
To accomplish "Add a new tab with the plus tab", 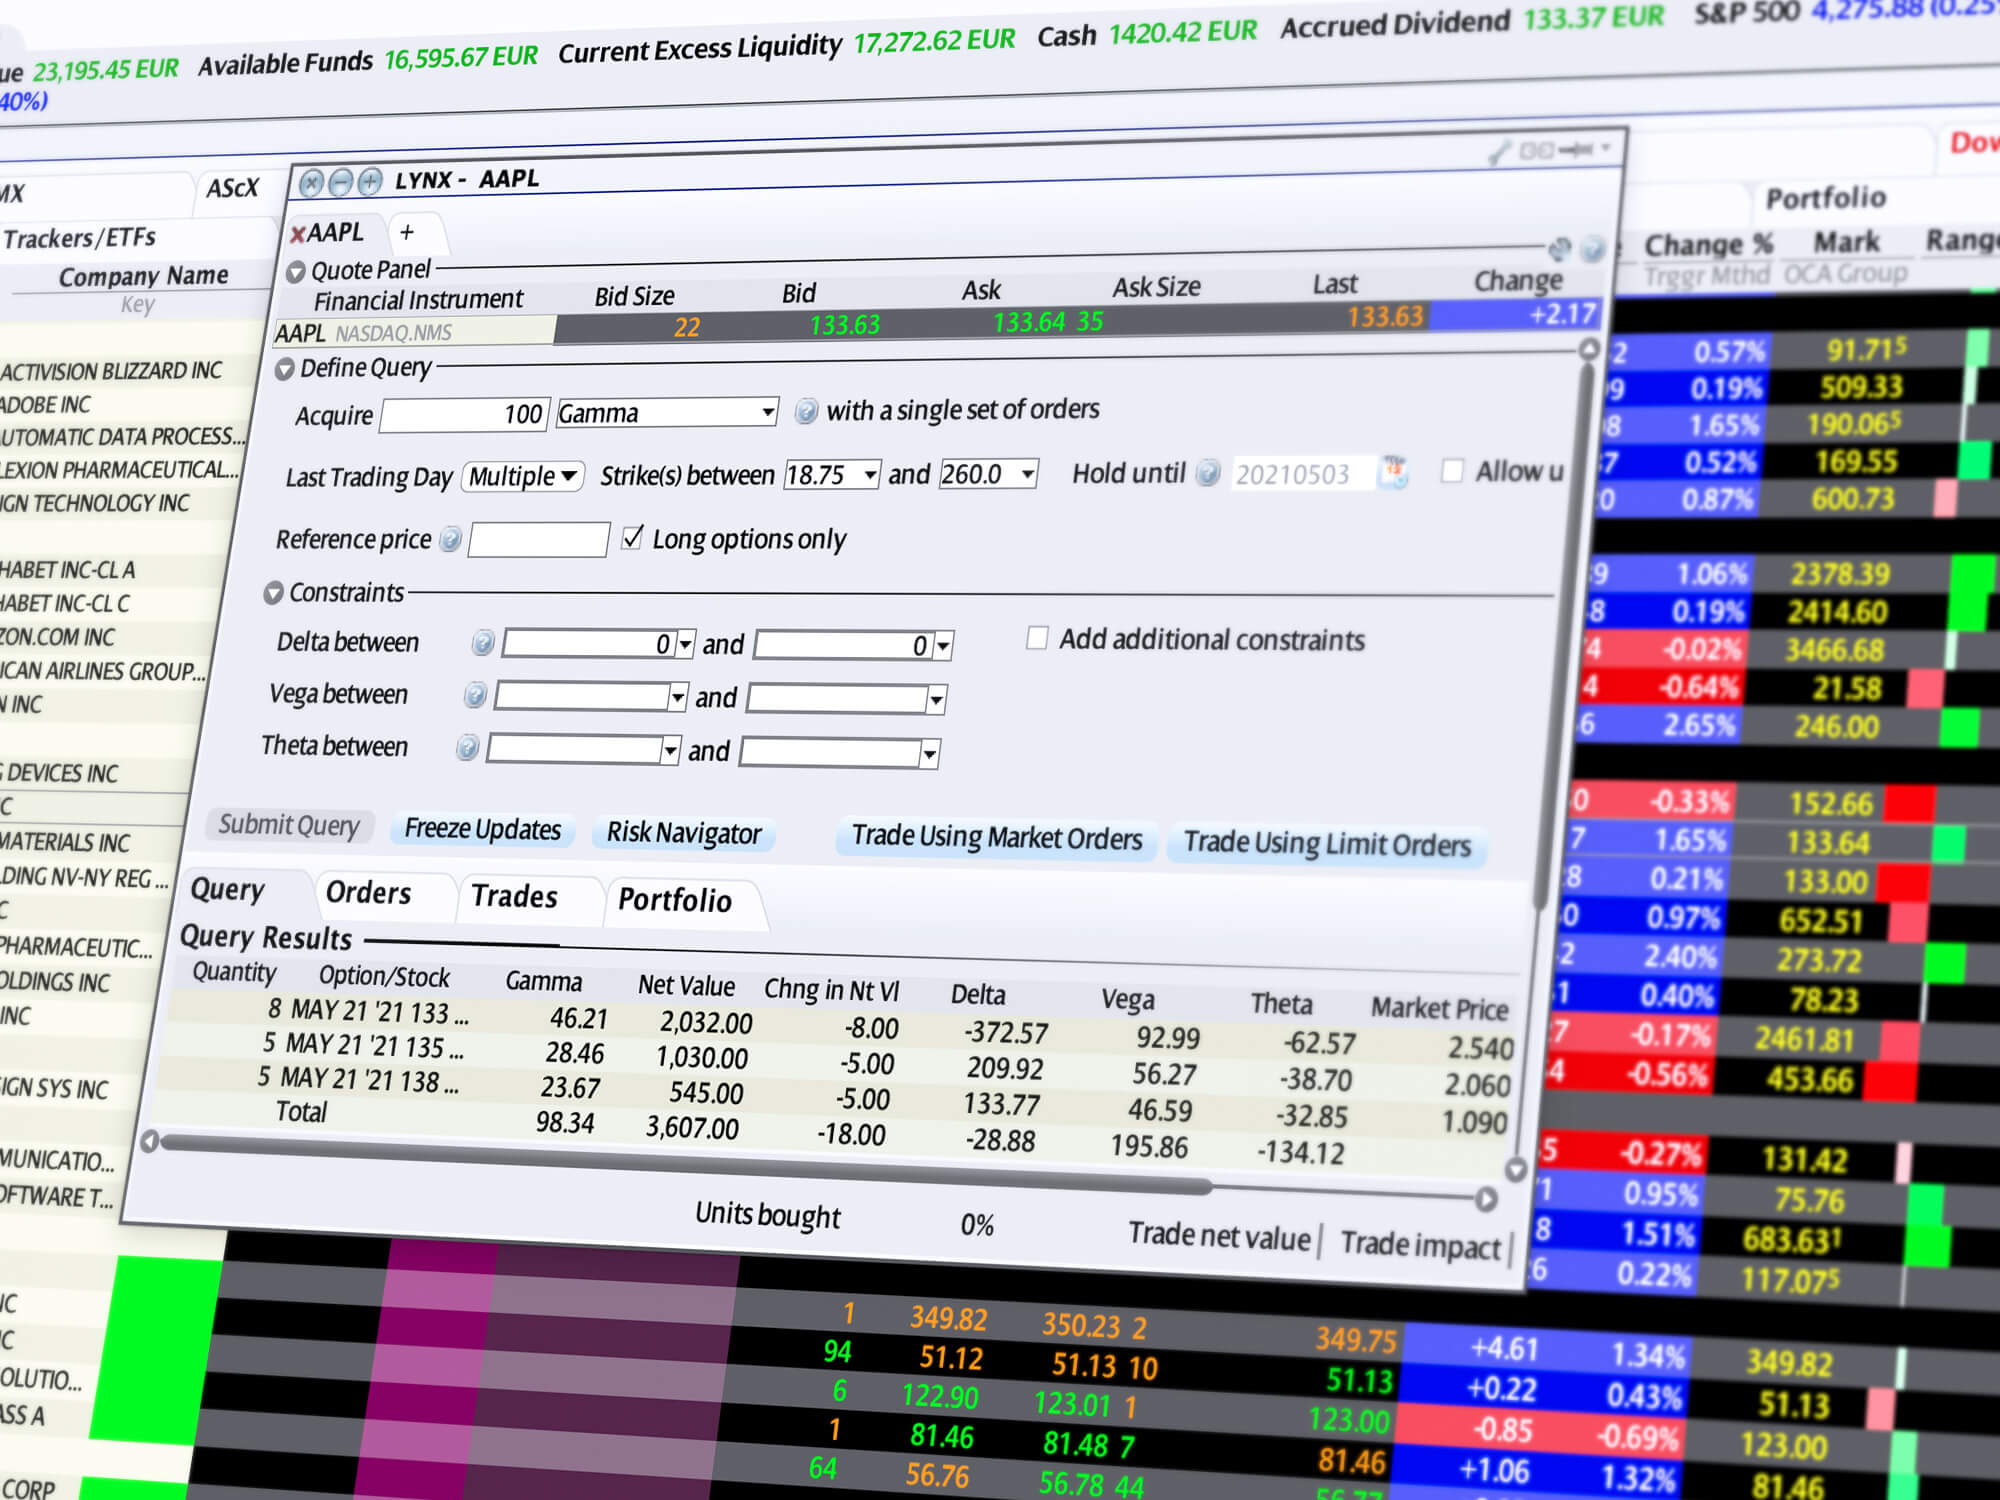I will [407, 232].
